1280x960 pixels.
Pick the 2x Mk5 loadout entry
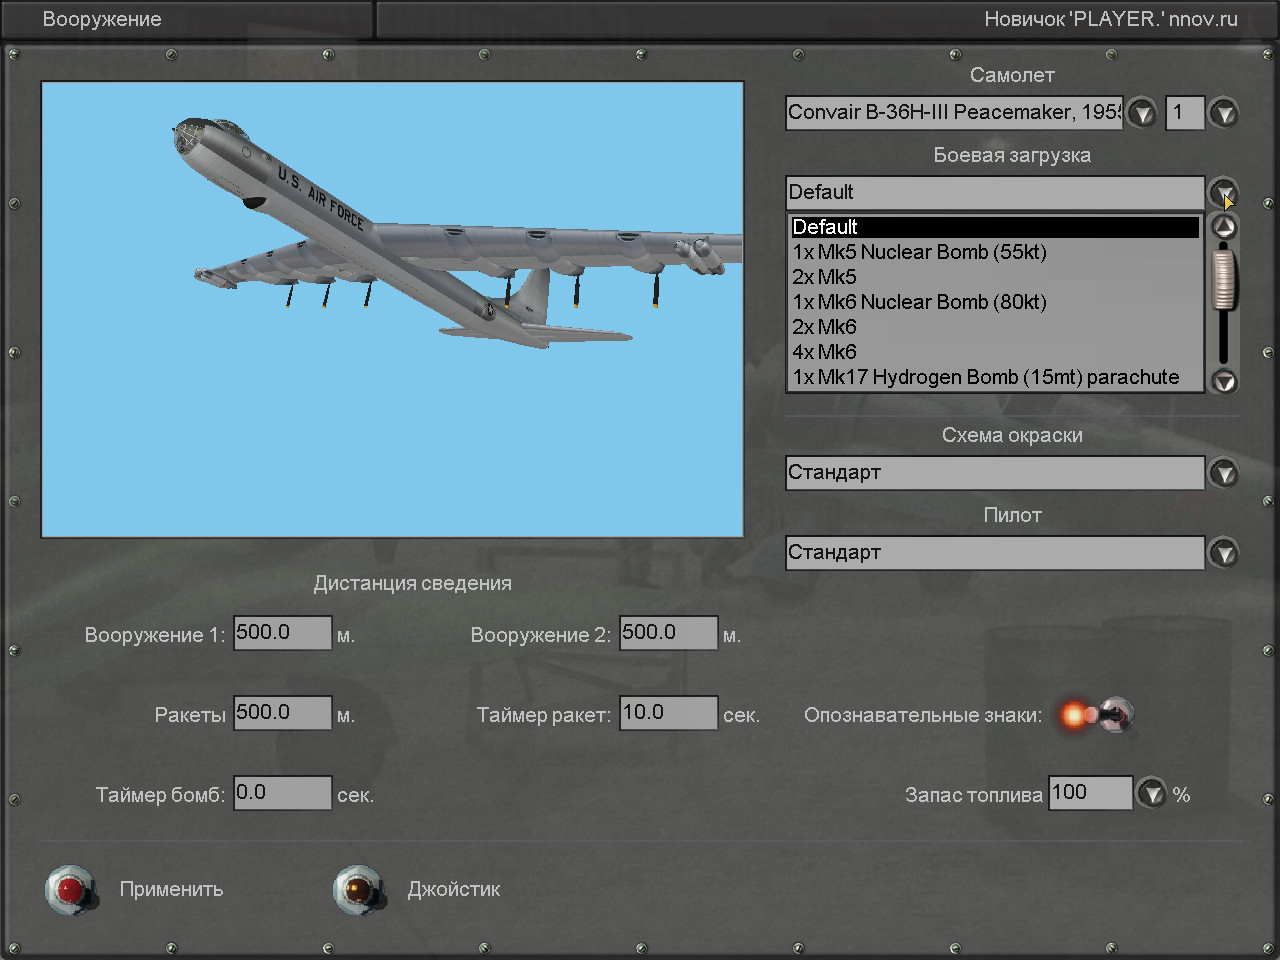825,277
